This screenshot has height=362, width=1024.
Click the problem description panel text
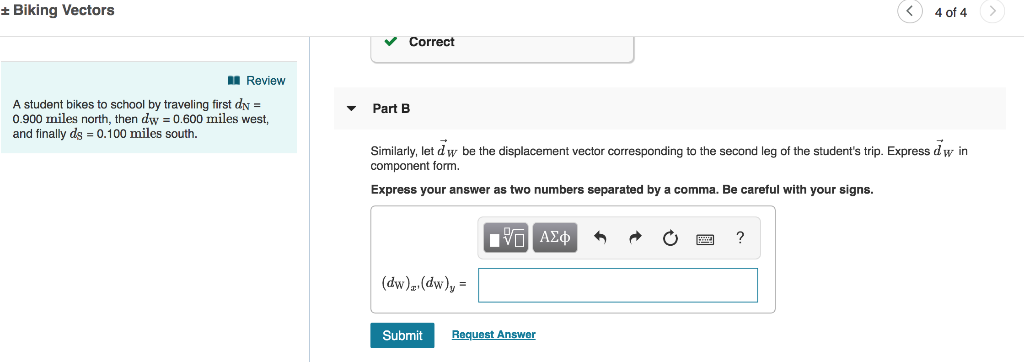coord(141,119)
